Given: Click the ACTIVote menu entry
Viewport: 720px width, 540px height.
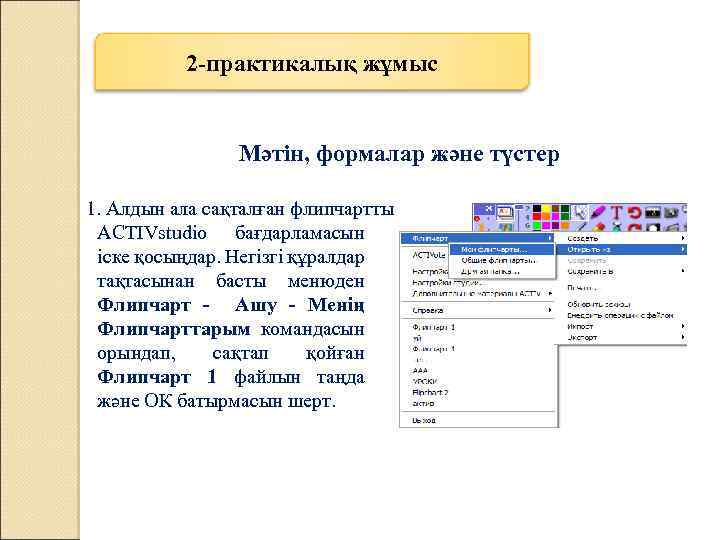Looking at the screenshot, I should click(x=429, y=255).
